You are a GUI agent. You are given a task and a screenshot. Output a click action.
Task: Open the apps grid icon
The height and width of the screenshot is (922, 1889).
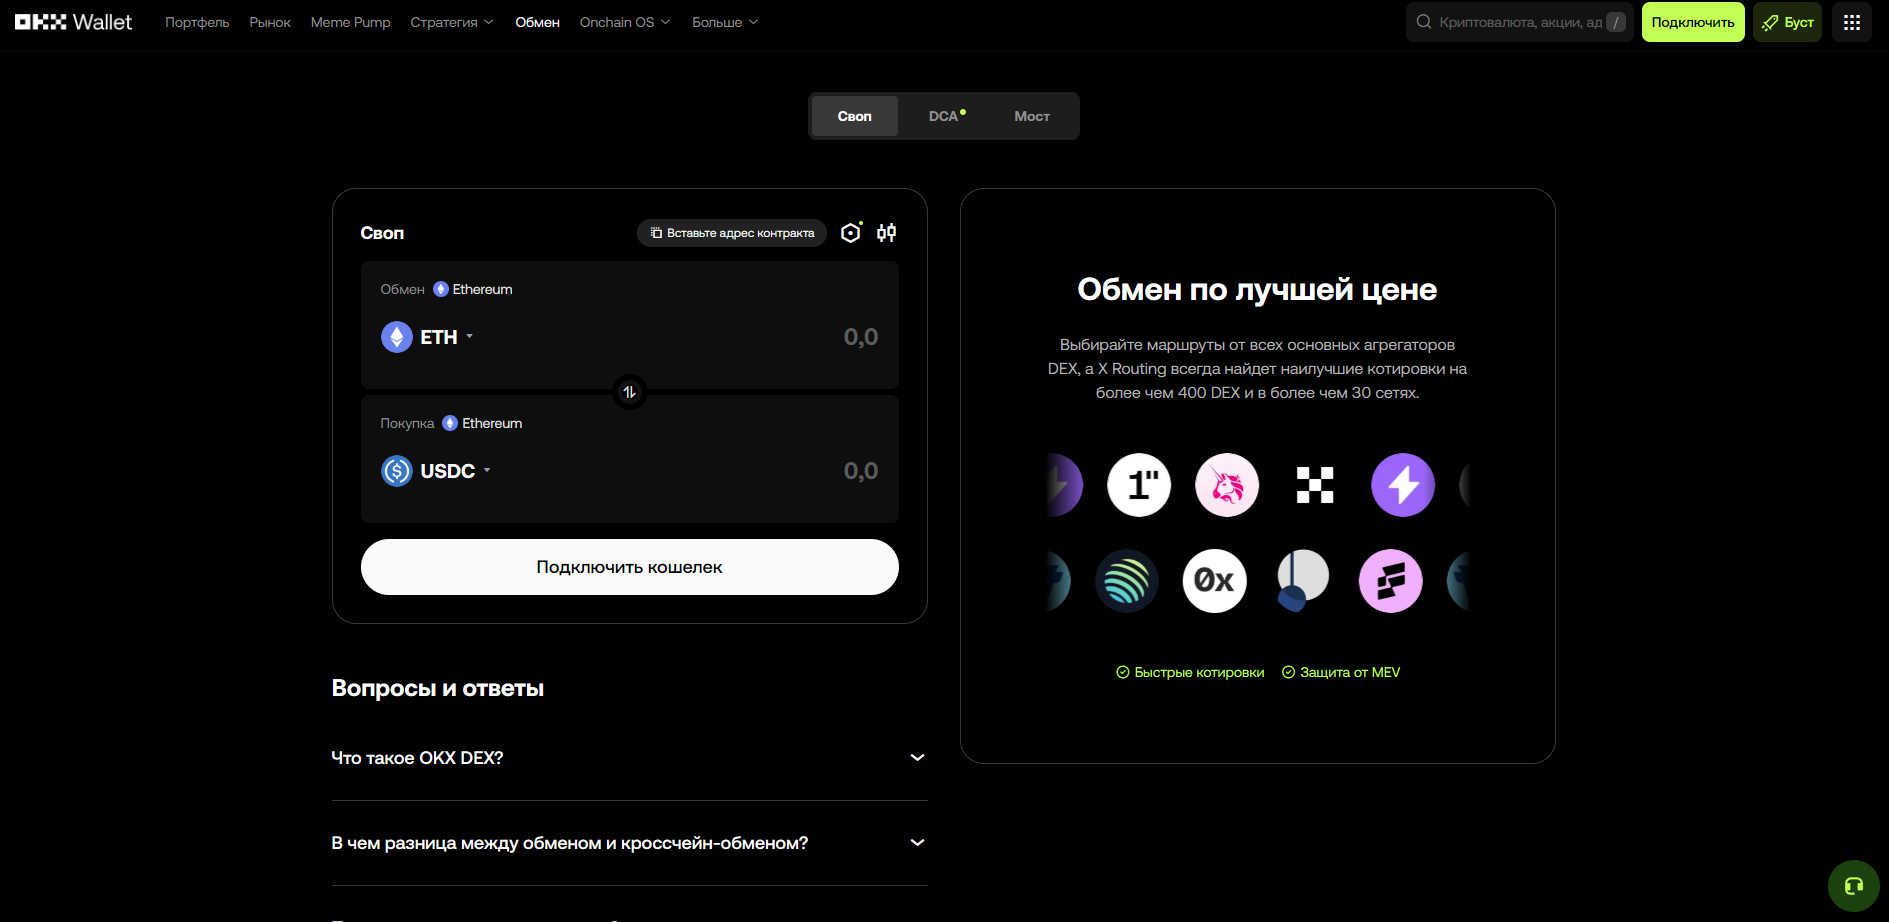tap(1852, 22)
